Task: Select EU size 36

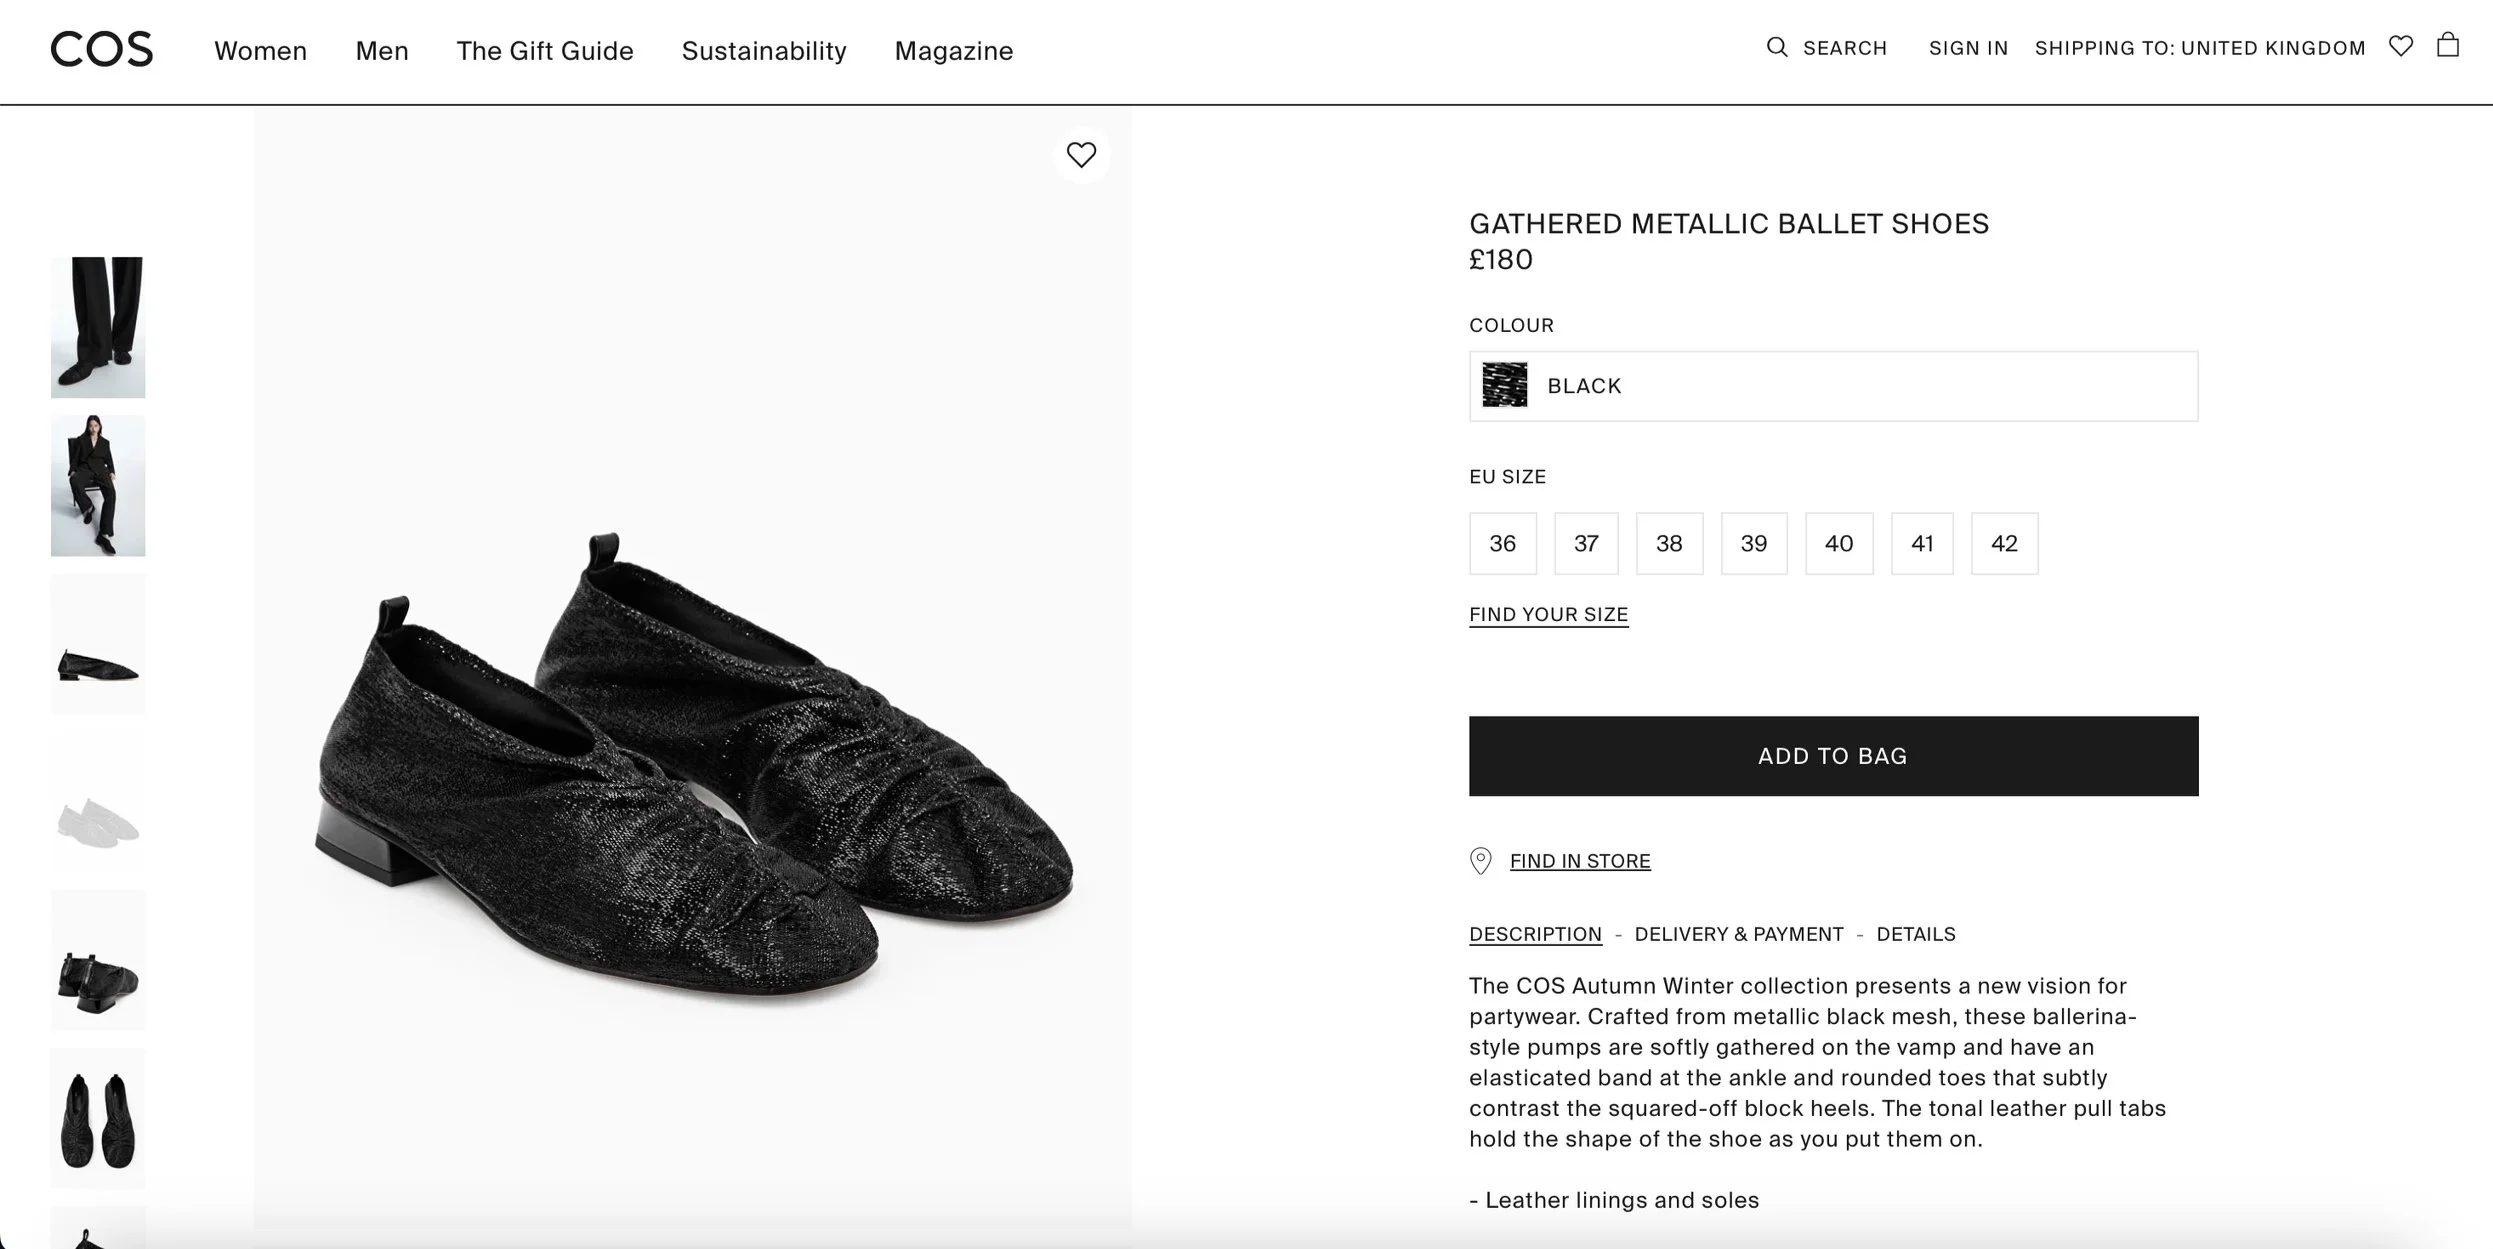Action: pyautogui.click(x=1502, y=543)
